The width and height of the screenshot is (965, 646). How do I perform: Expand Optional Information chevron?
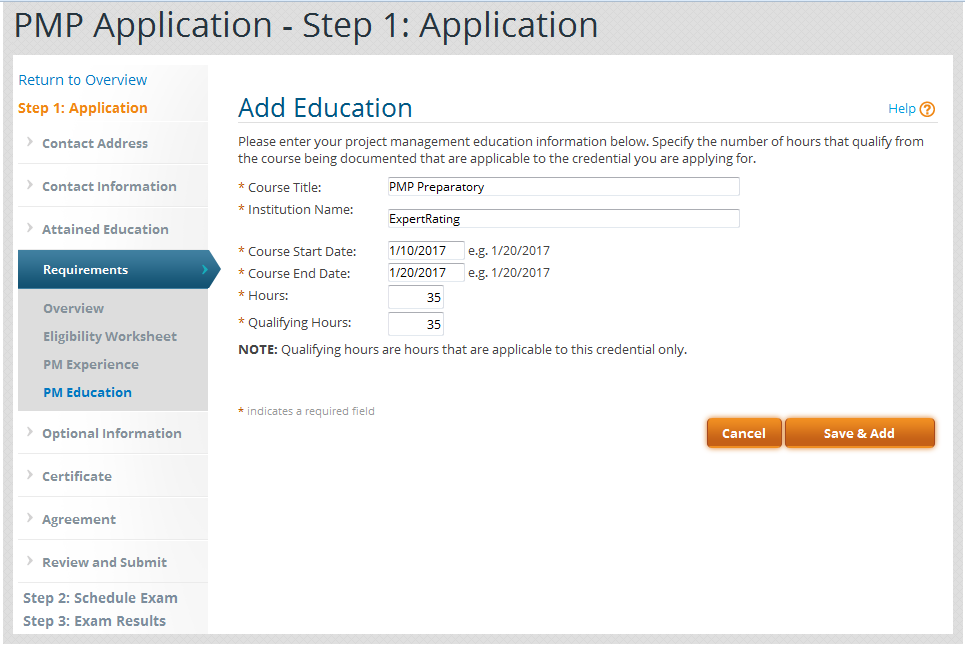[30, 433]
